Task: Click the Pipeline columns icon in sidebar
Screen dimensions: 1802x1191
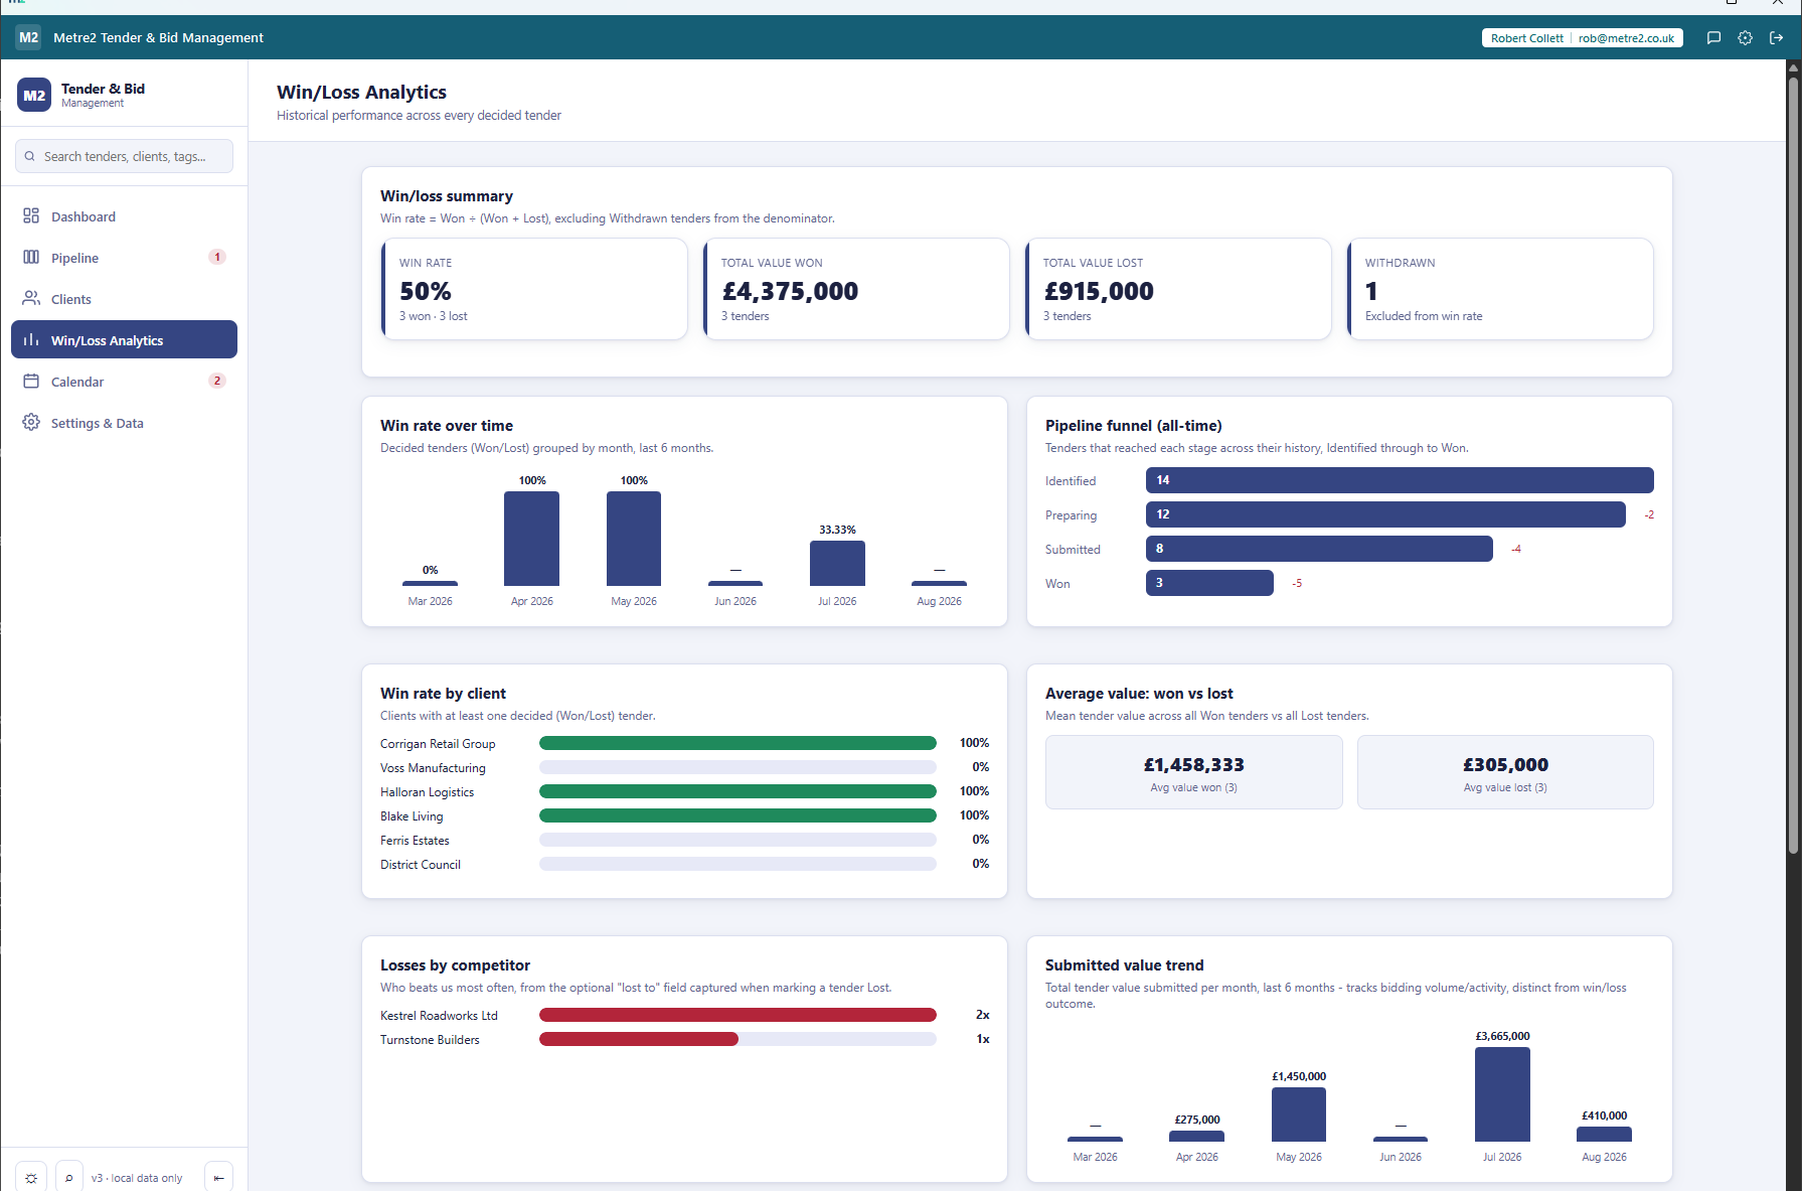Action: point(31,257)
